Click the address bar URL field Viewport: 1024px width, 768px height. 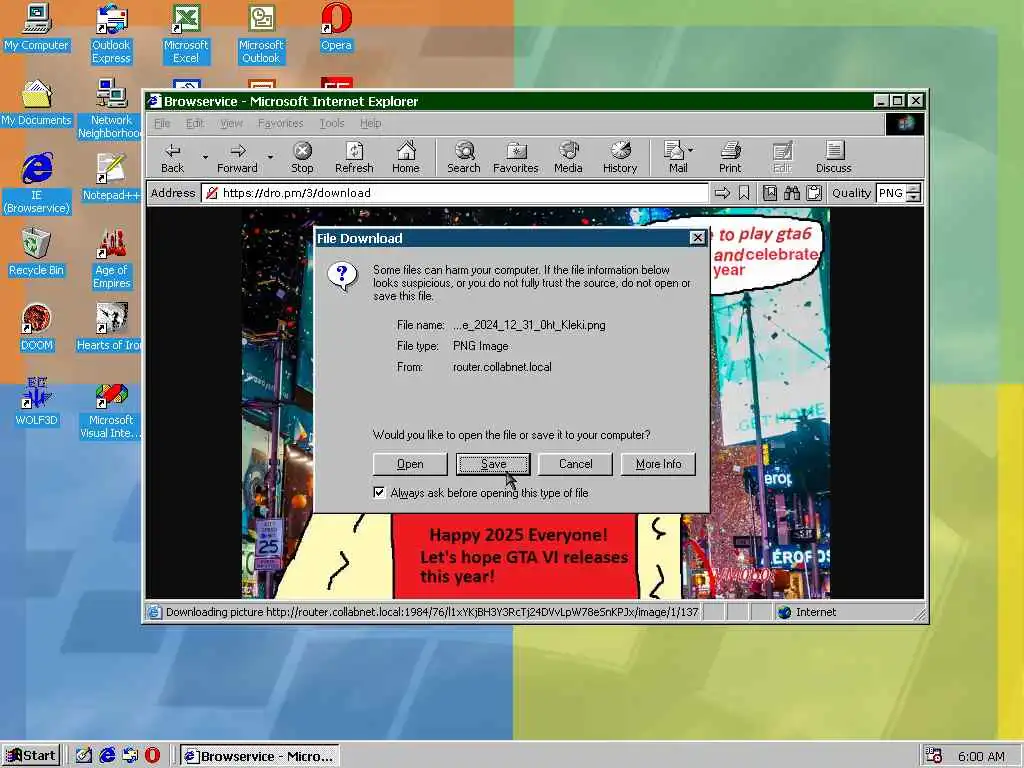pyautogui.click(x=455, y=193)
